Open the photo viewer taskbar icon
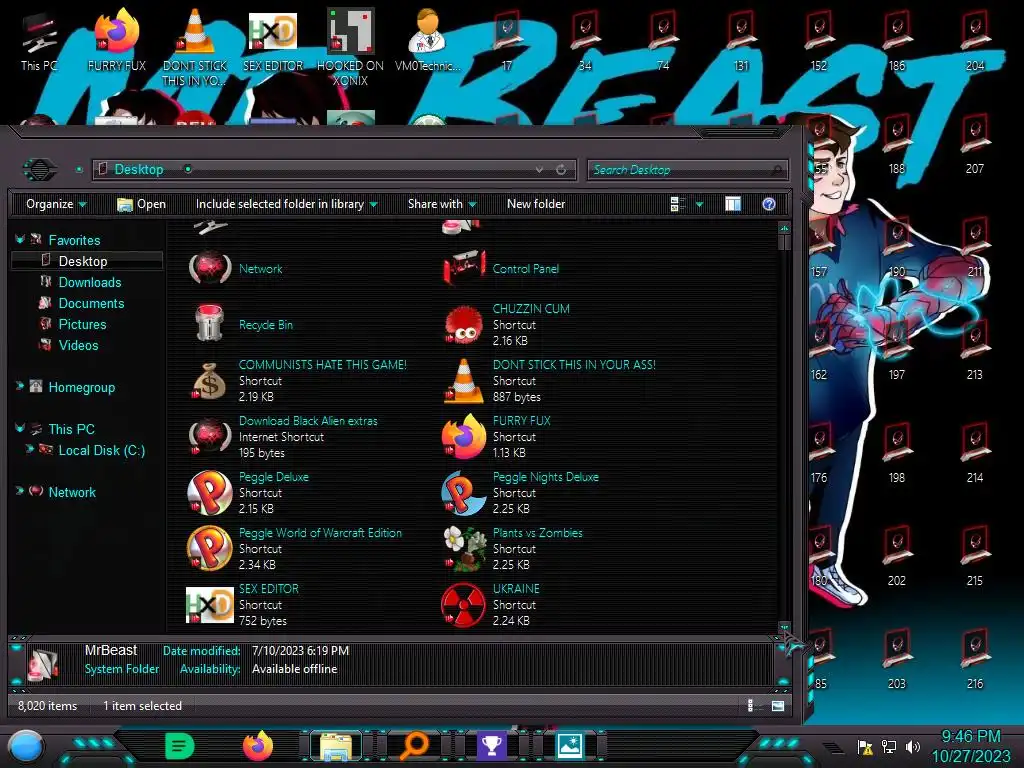The height and width of the screenshot is (768, 1024). (569, 746)
